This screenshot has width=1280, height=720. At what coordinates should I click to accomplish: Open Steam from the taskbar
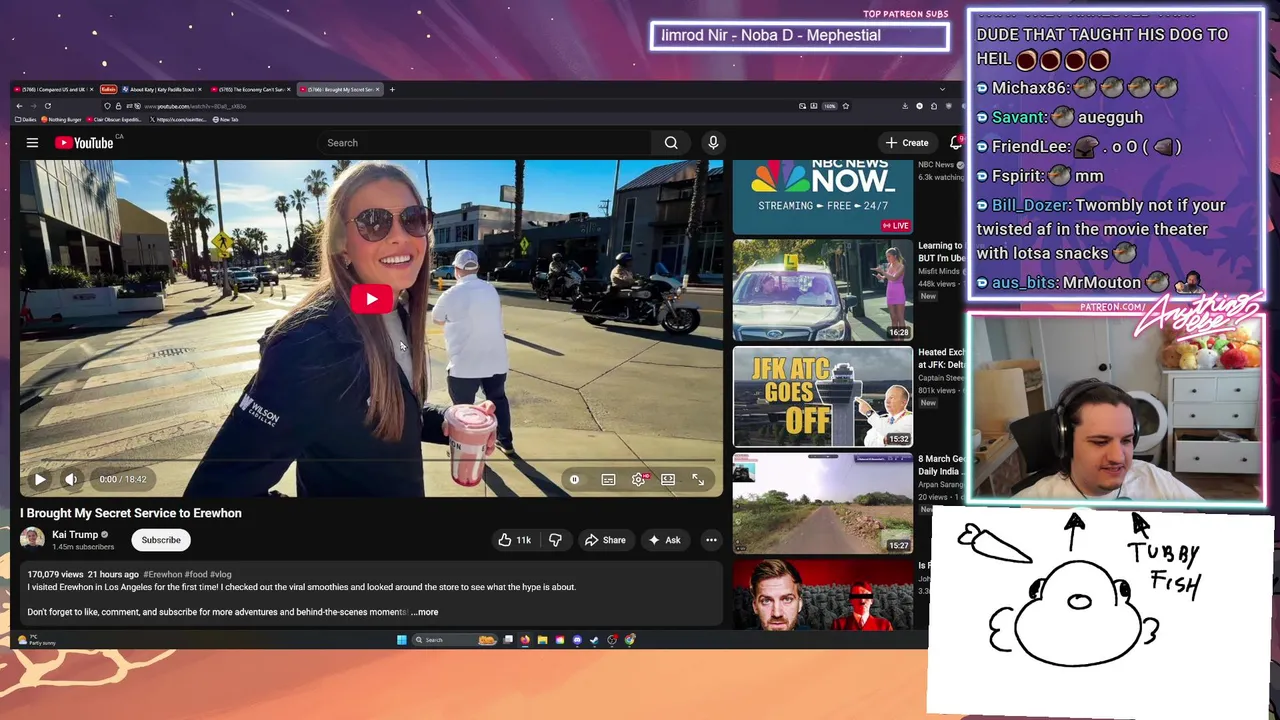point(594,640)
